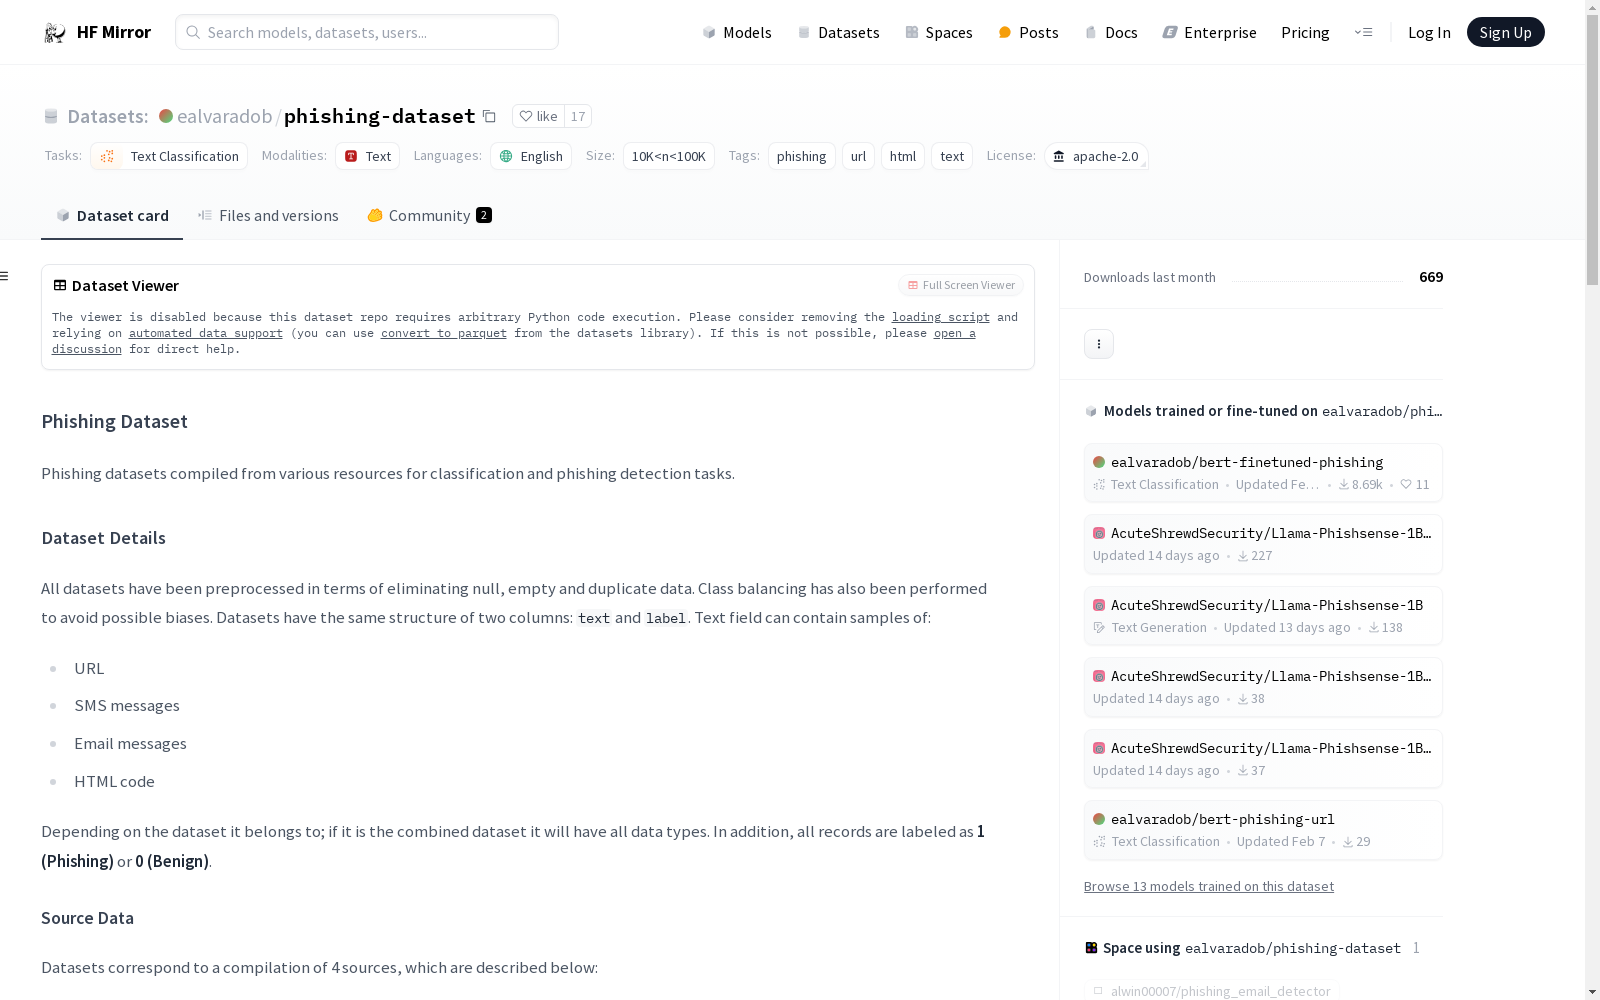This screenshot has width=1600, height=1000.
Task: Click the scrollbar down arrow
Action: 1592,992
